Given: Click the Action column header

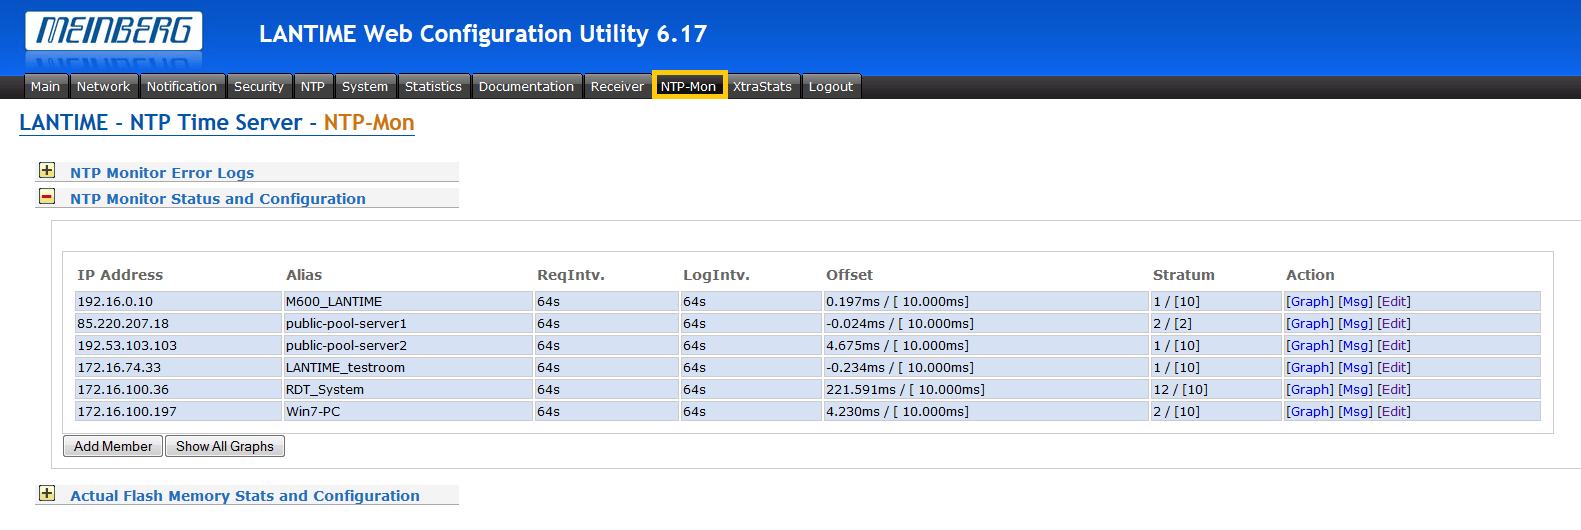Looking at the screenshot, I should (x=1310, y=275).
